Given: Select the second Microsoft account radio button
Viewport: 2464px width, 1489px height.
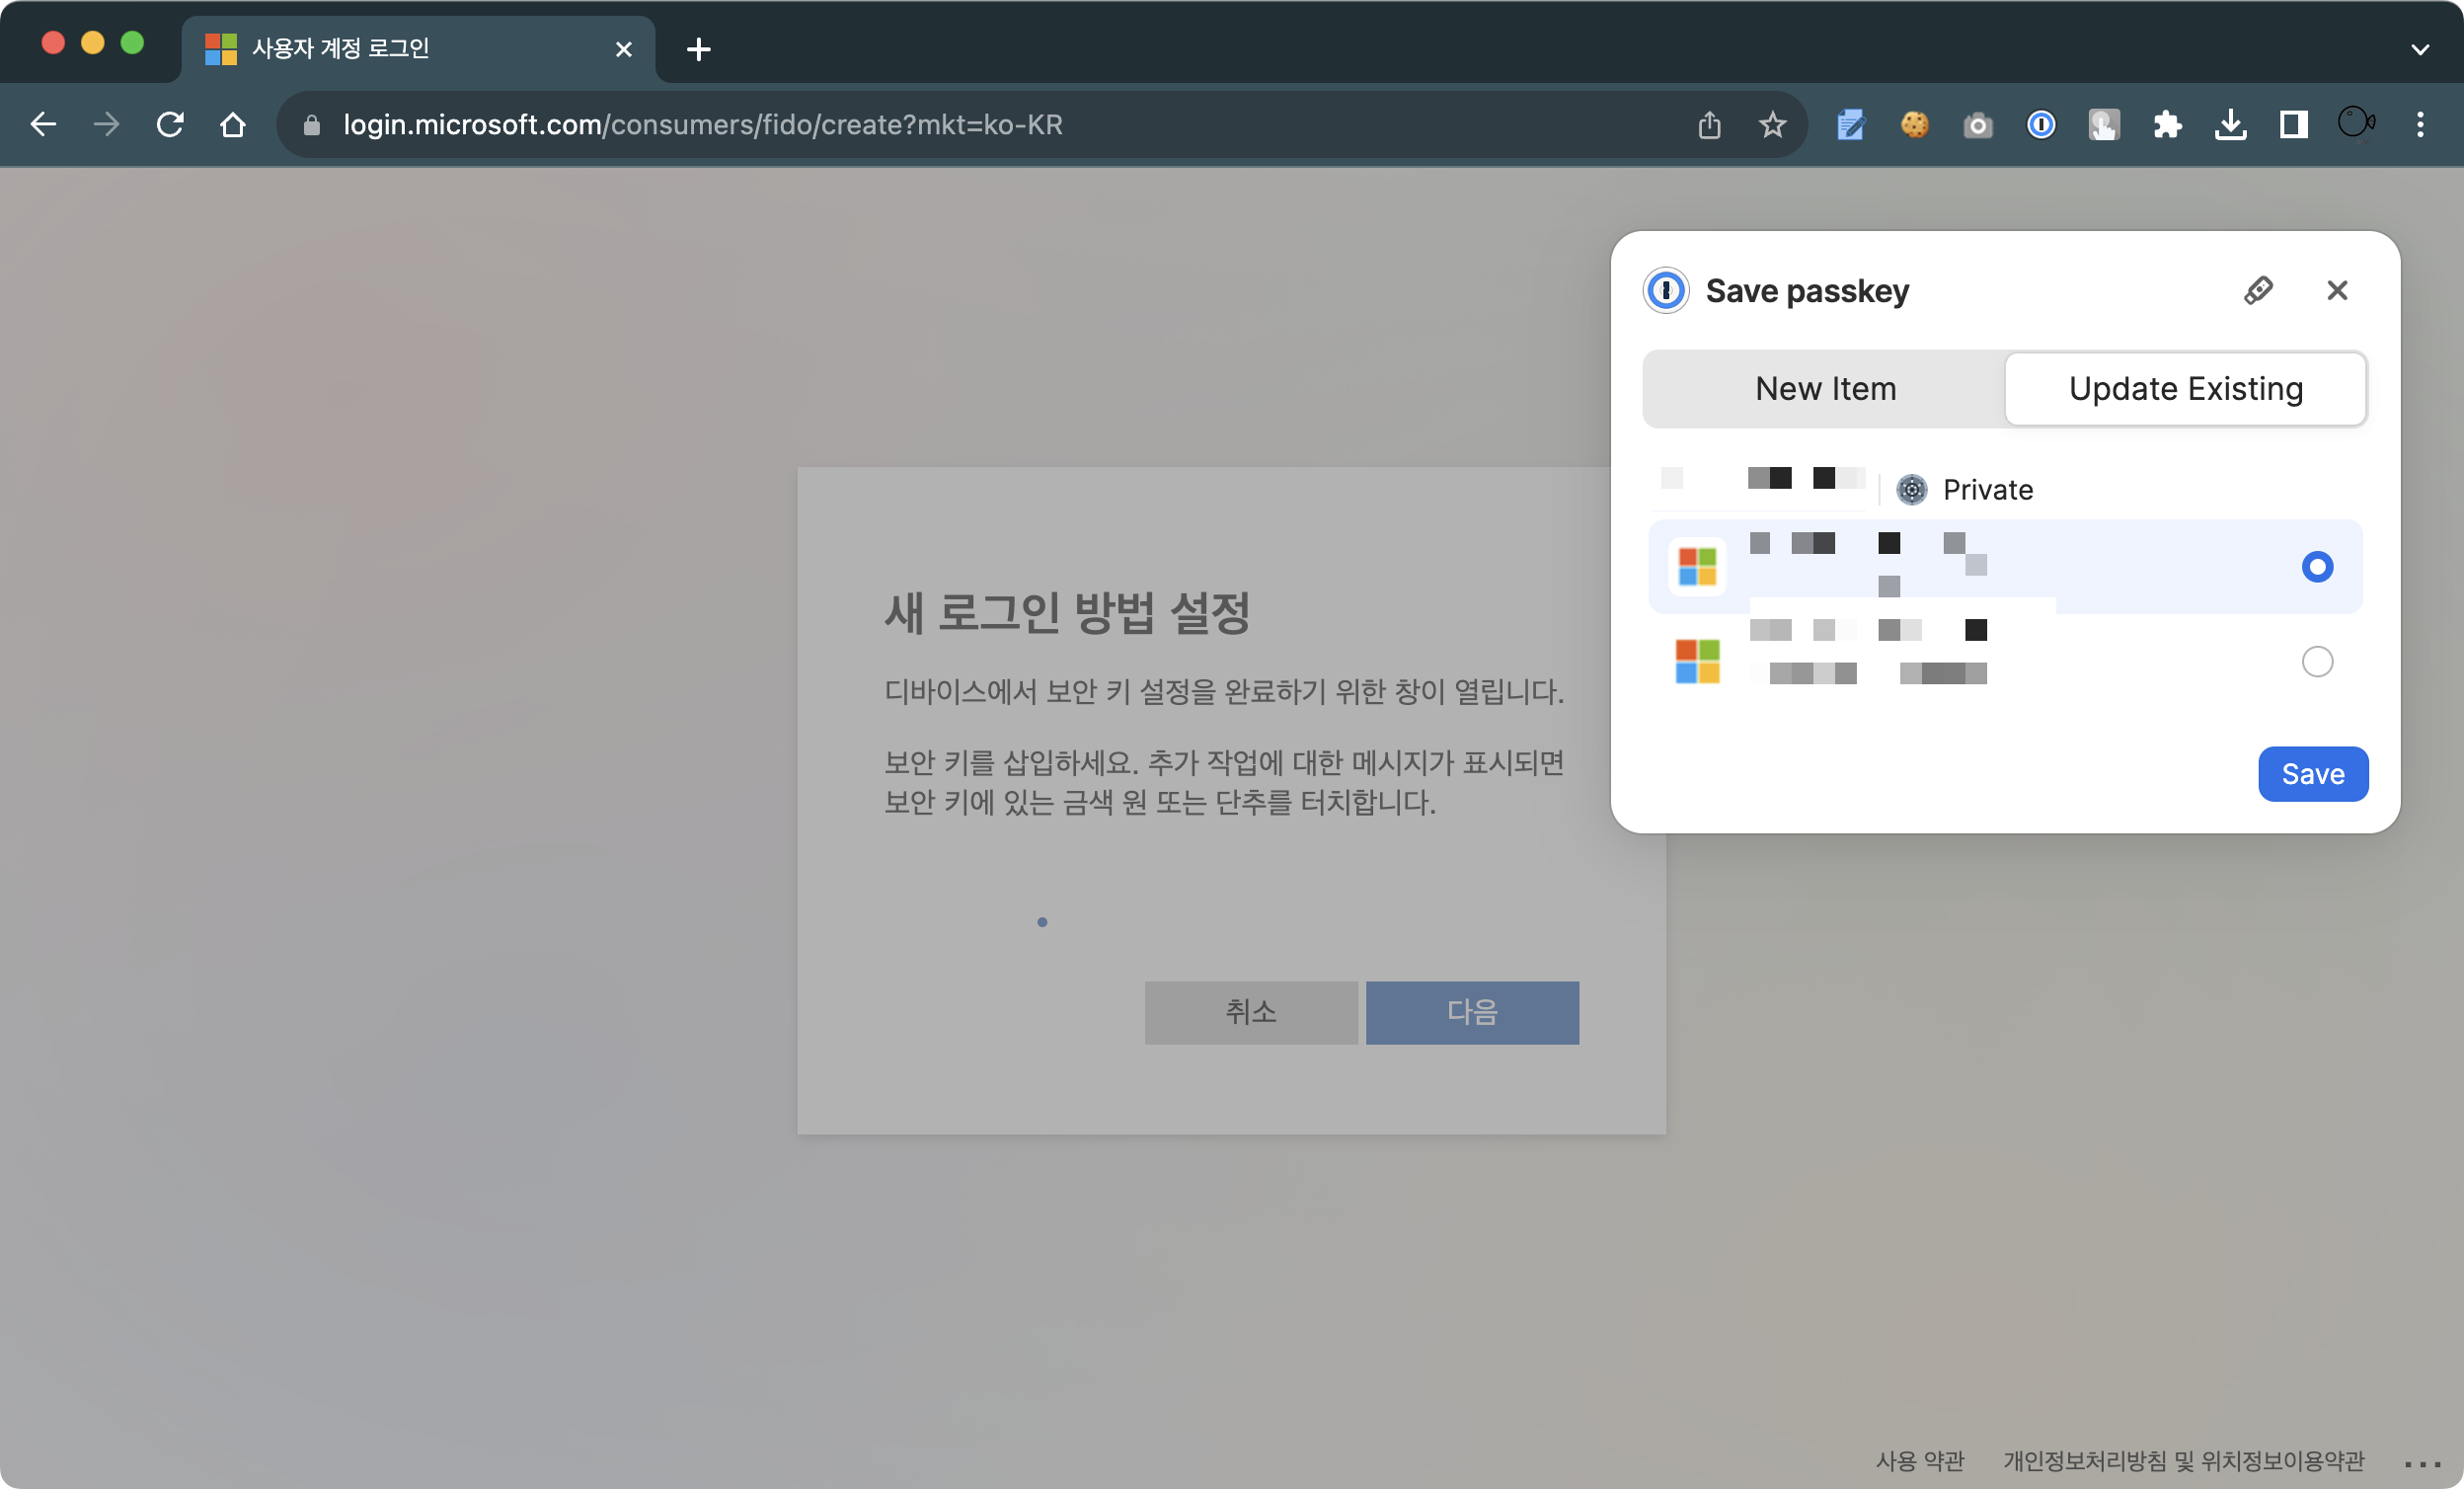Looking at the screenshot, I should (2316, 662).
